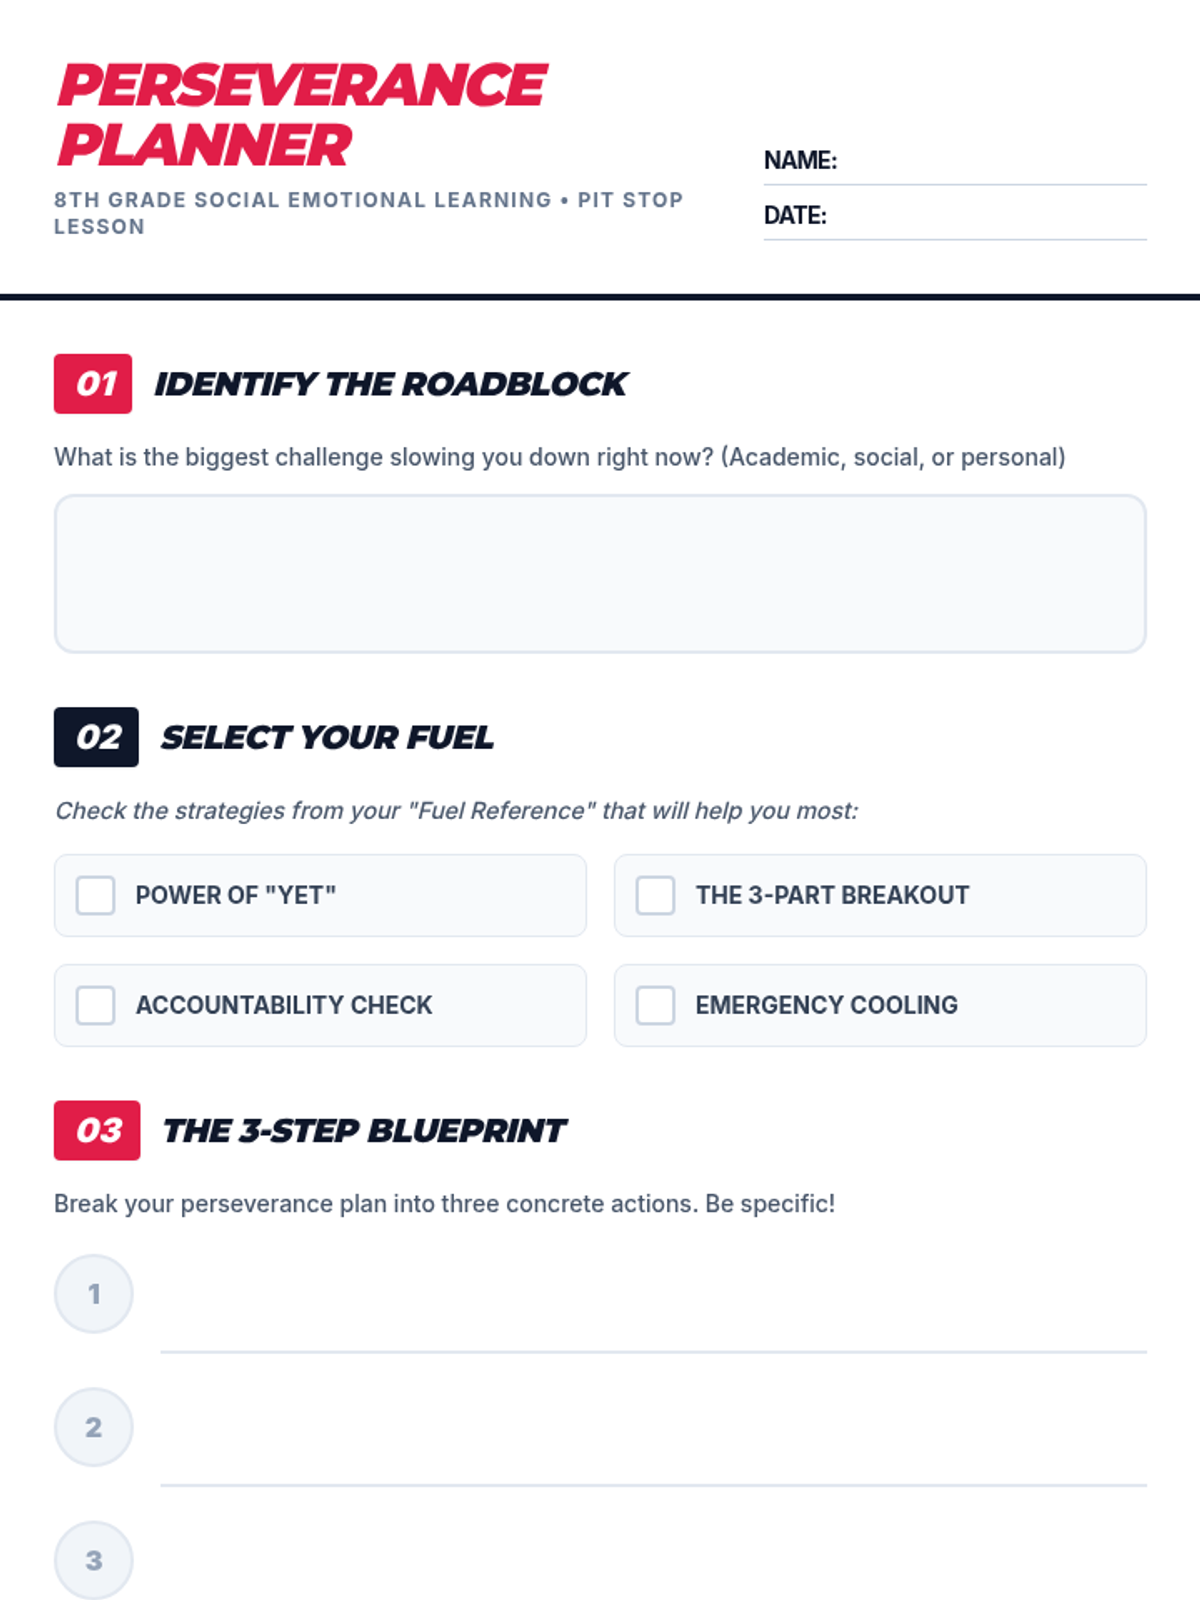
Task: Click the Select Your Fuel heading
Action: [327, 737]
